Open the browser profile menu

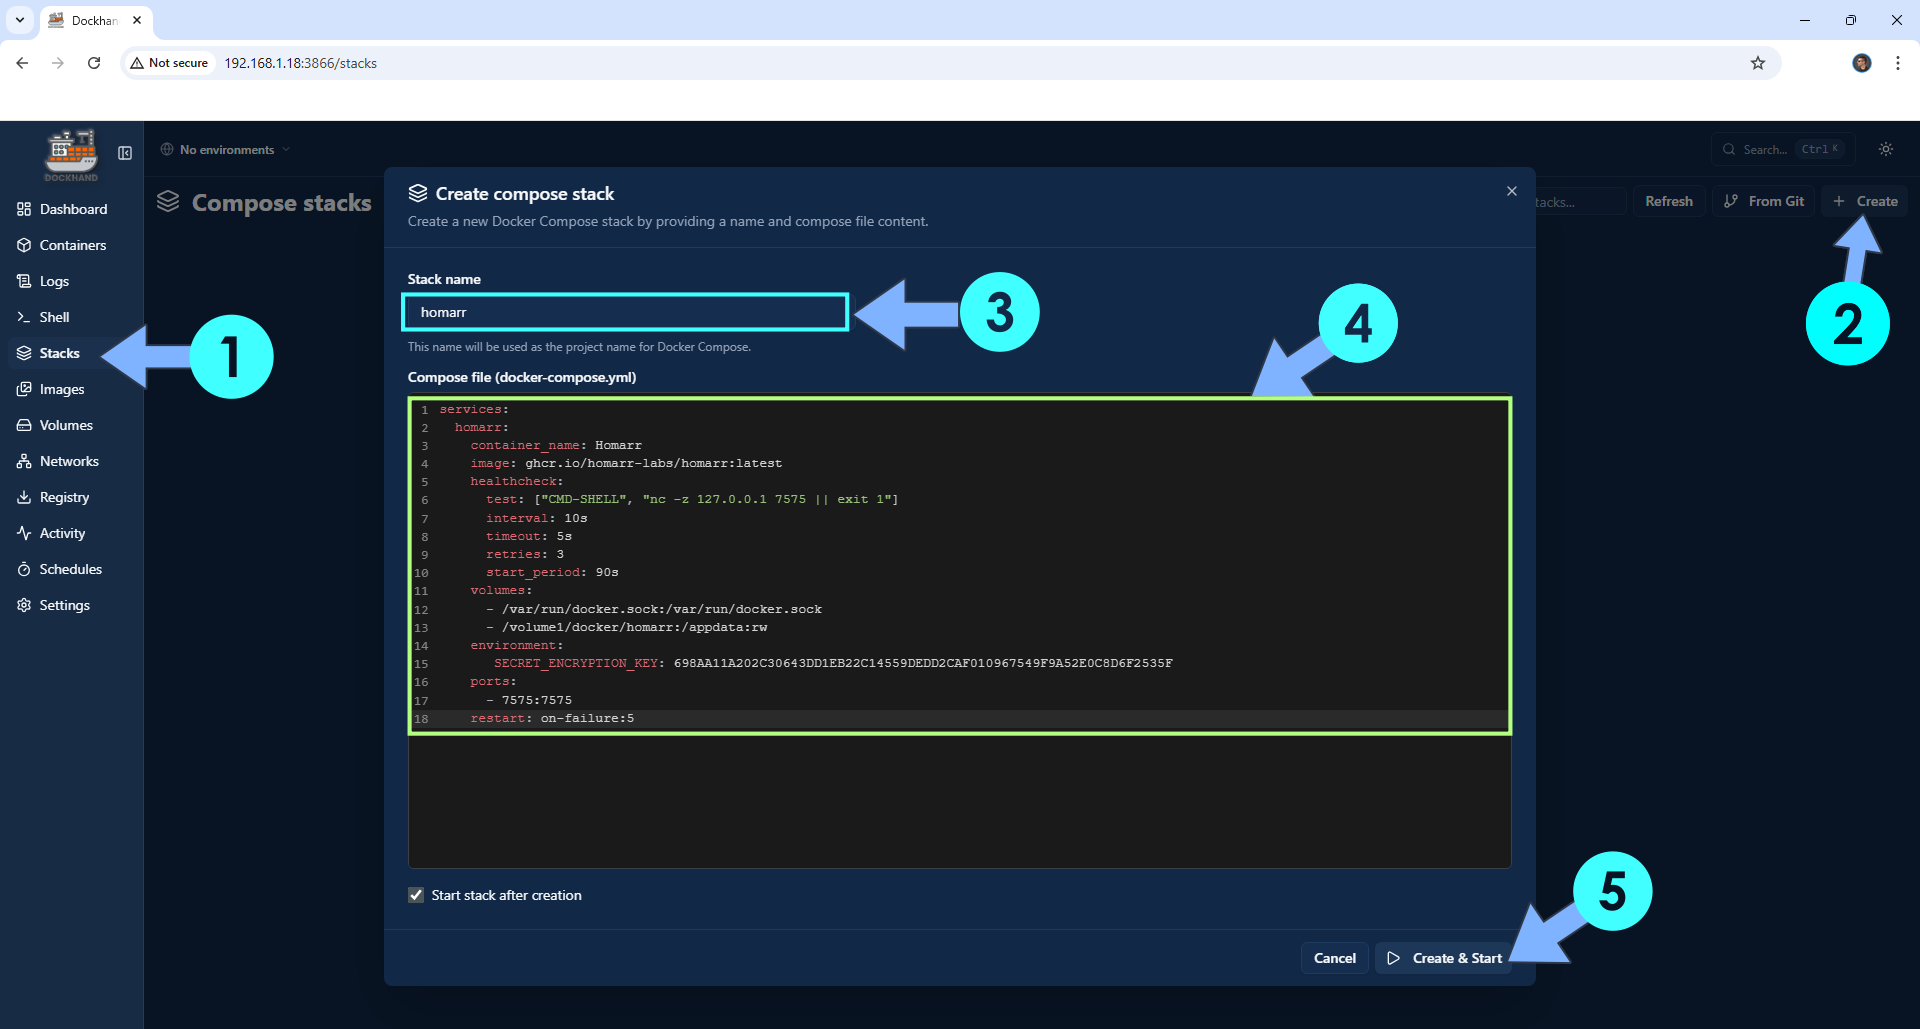[1861, 62]
